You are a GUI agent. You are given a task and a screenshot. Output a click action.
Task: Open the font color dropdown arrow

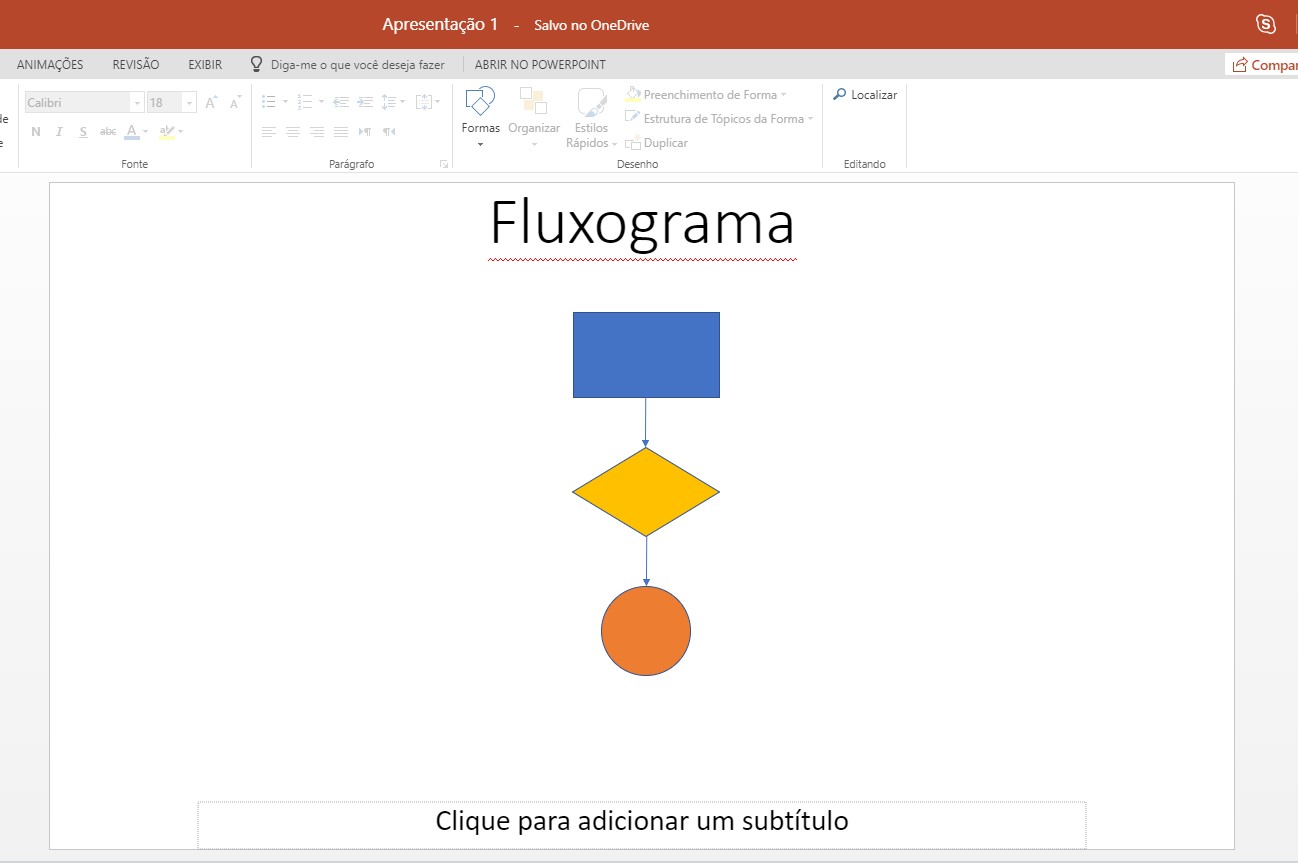[146, 132]
